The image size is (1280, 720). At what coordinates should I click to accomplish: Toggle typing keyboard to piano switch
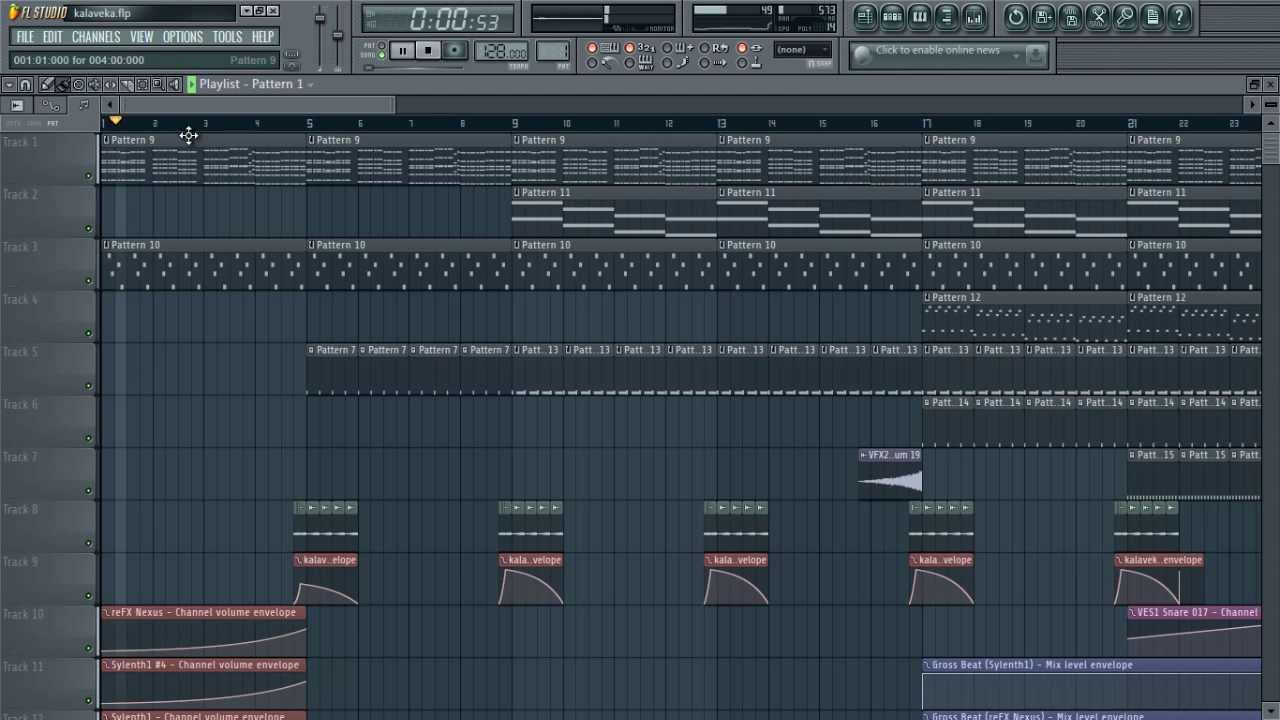(x=592, y=48)
